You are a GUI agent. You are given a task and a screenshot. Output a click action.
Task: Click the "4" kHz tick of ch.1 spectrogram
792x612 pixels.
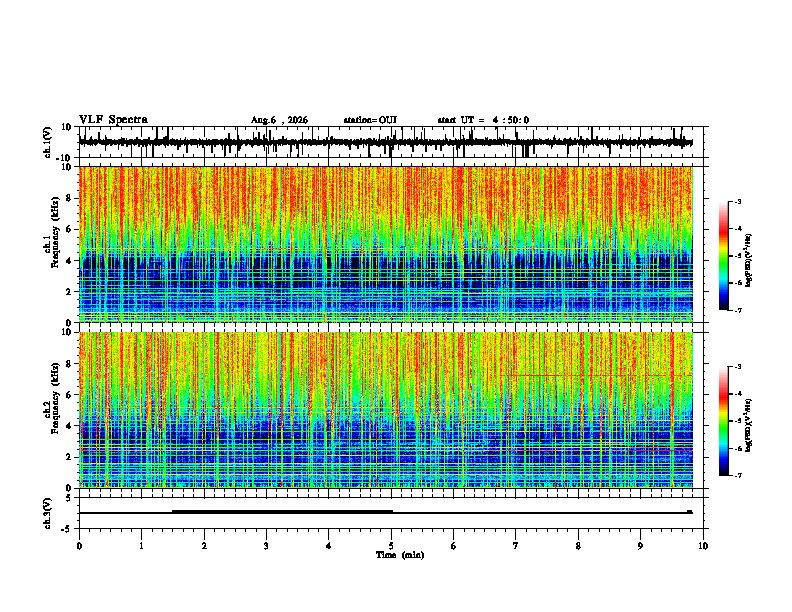(x=69, y=261)
